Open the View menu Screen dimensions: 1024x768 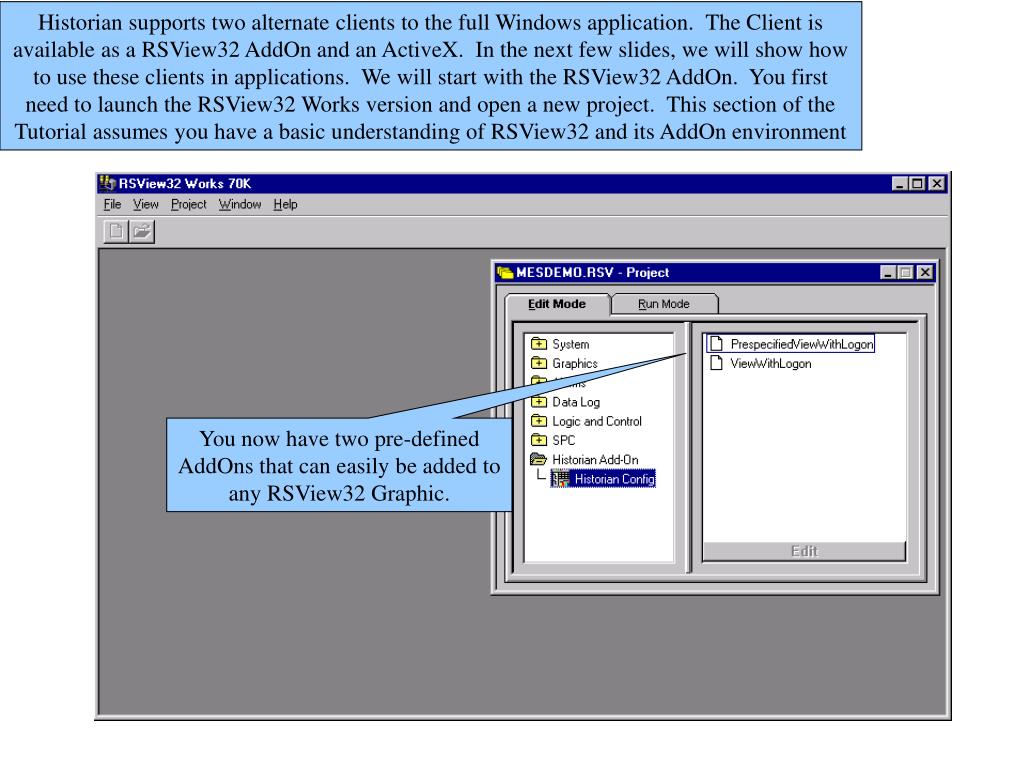tap(146, 204)
